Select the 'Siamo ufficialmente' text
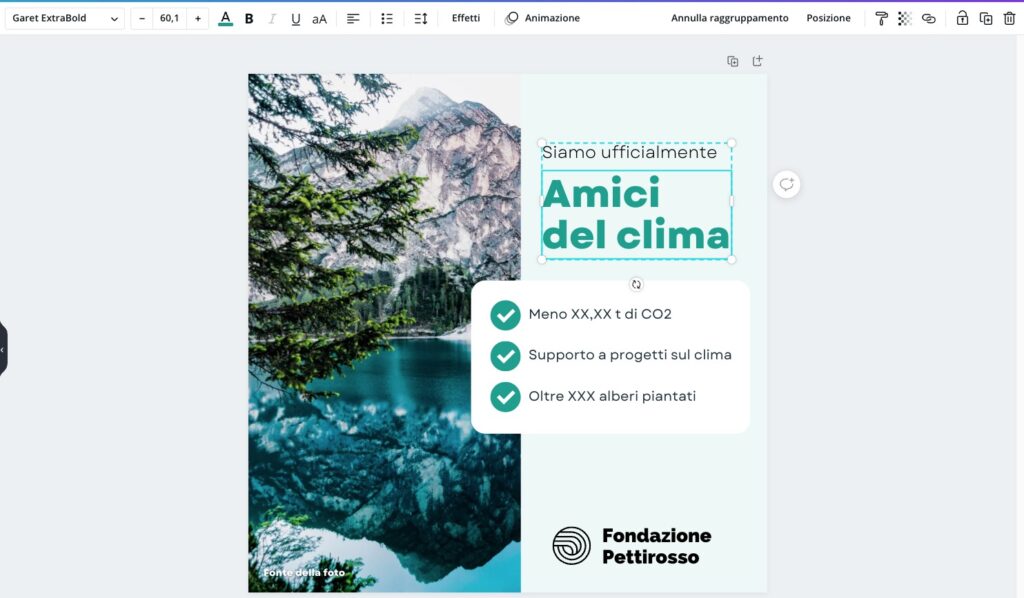The image size is (1024, 598). point(630,152)
